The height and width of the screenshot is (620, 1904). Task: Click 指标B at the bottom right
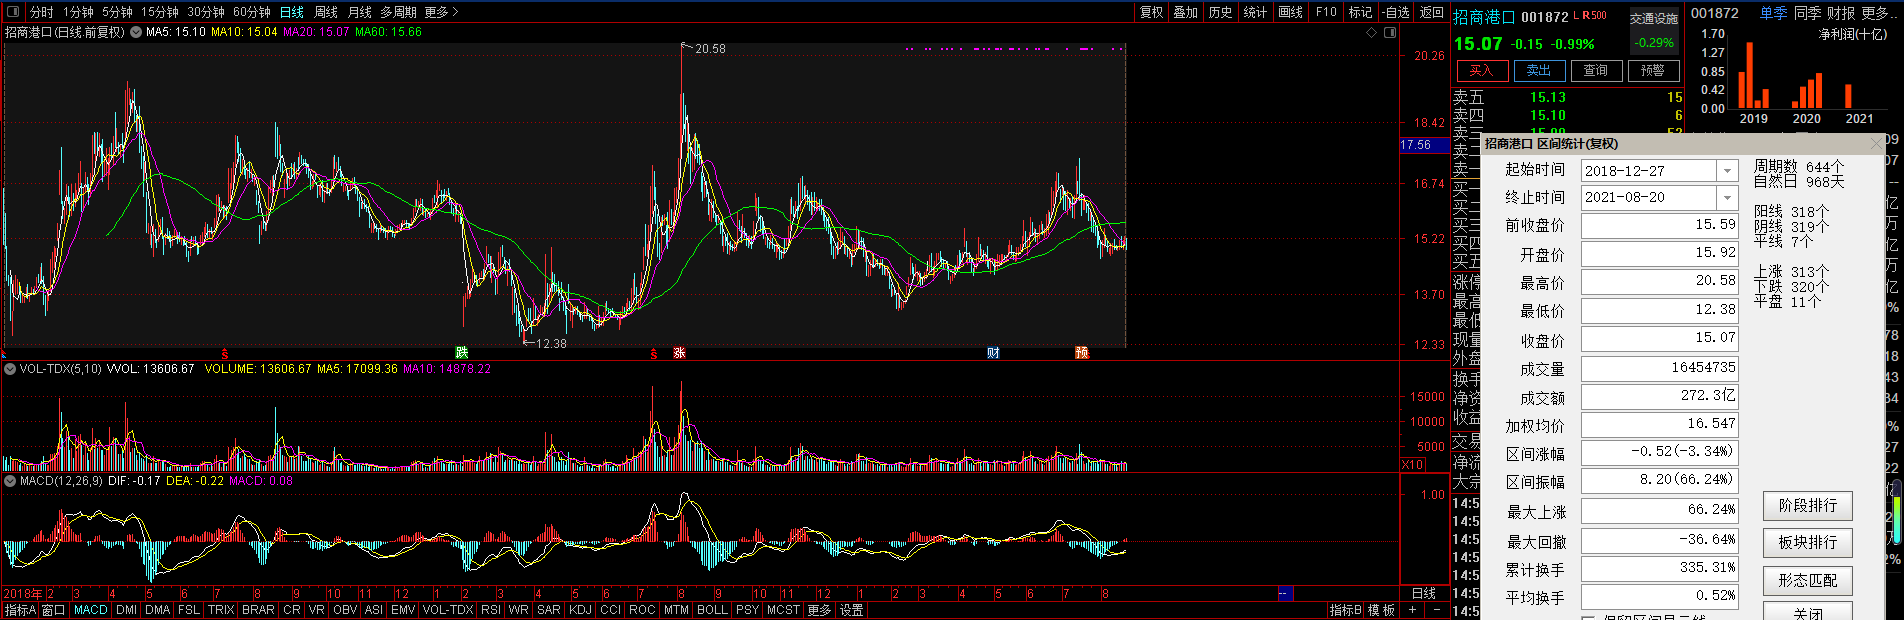[x=1345, y=610]
